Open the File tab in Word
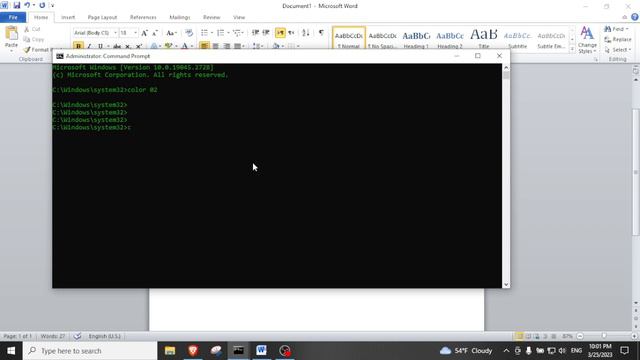Viewport: 640px width, 360px height. click(13, 17)
